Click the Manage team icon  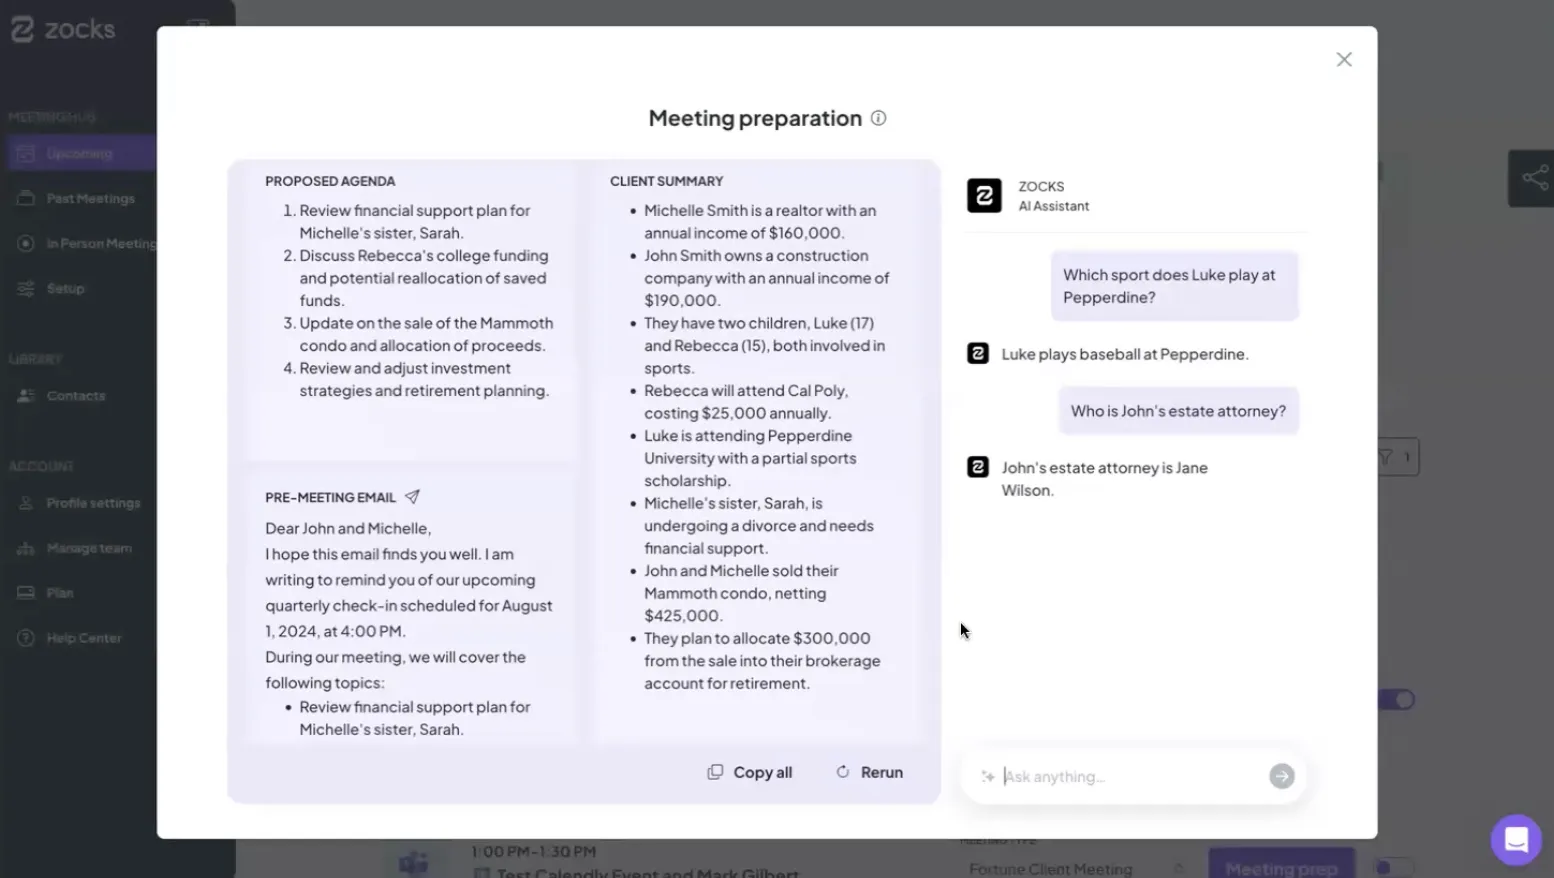pyautogui.click(x=26, y=548)
